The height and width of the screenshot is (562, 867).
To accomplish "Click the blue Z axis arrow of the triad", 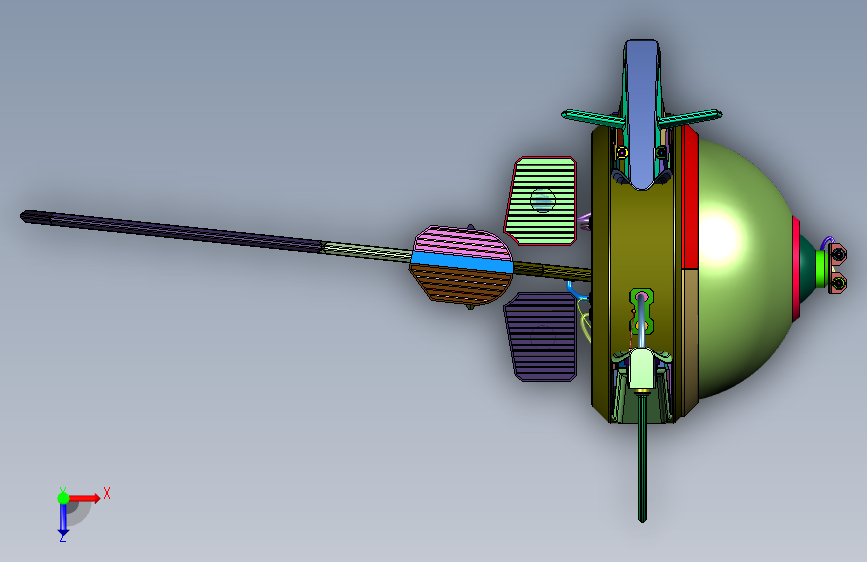I will (x=63, y=520).
